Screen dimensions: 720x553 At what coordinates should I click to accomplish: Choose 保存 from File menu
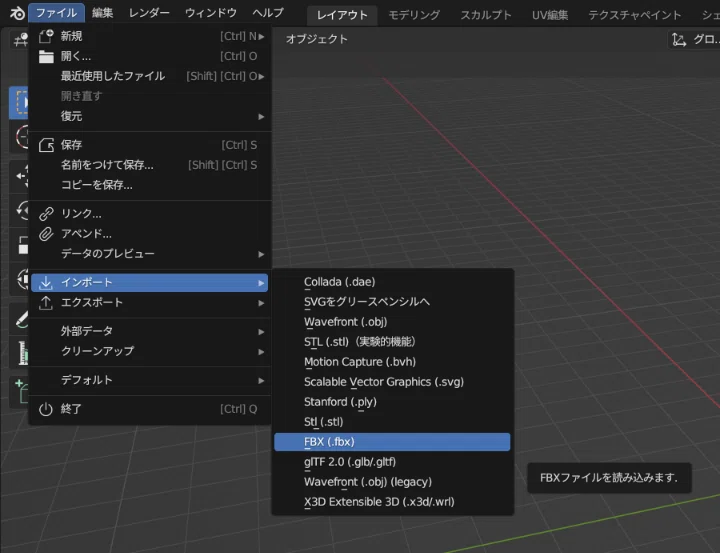coord(150,145)
